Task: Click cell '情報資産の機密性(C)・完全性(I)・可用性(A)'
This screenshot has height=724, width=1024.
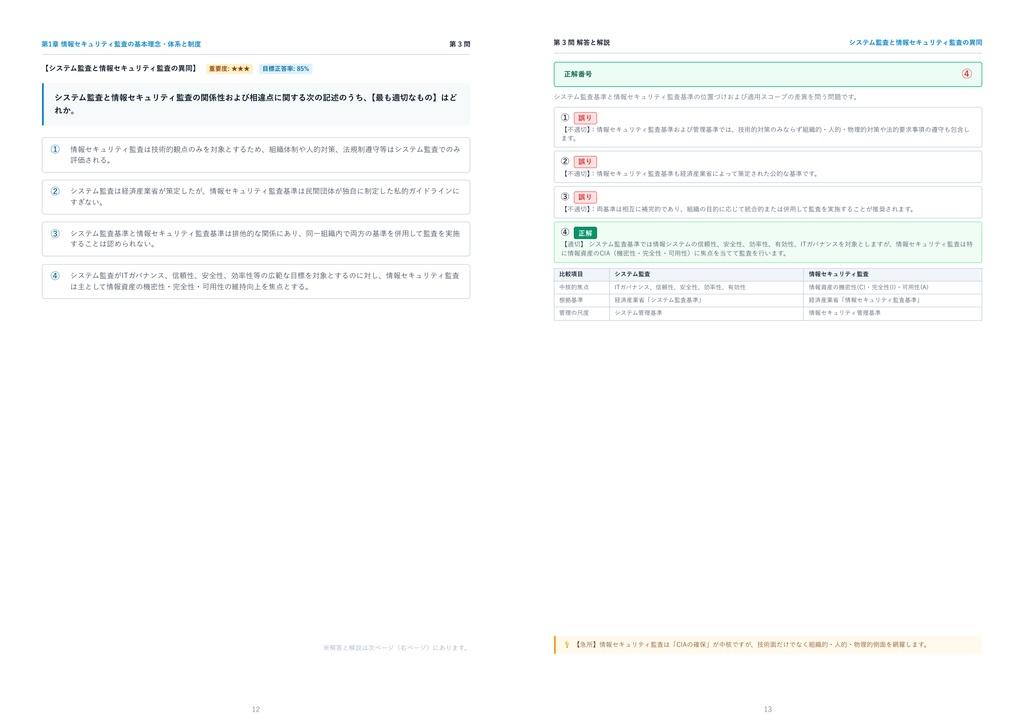Action: click(869, 287)
